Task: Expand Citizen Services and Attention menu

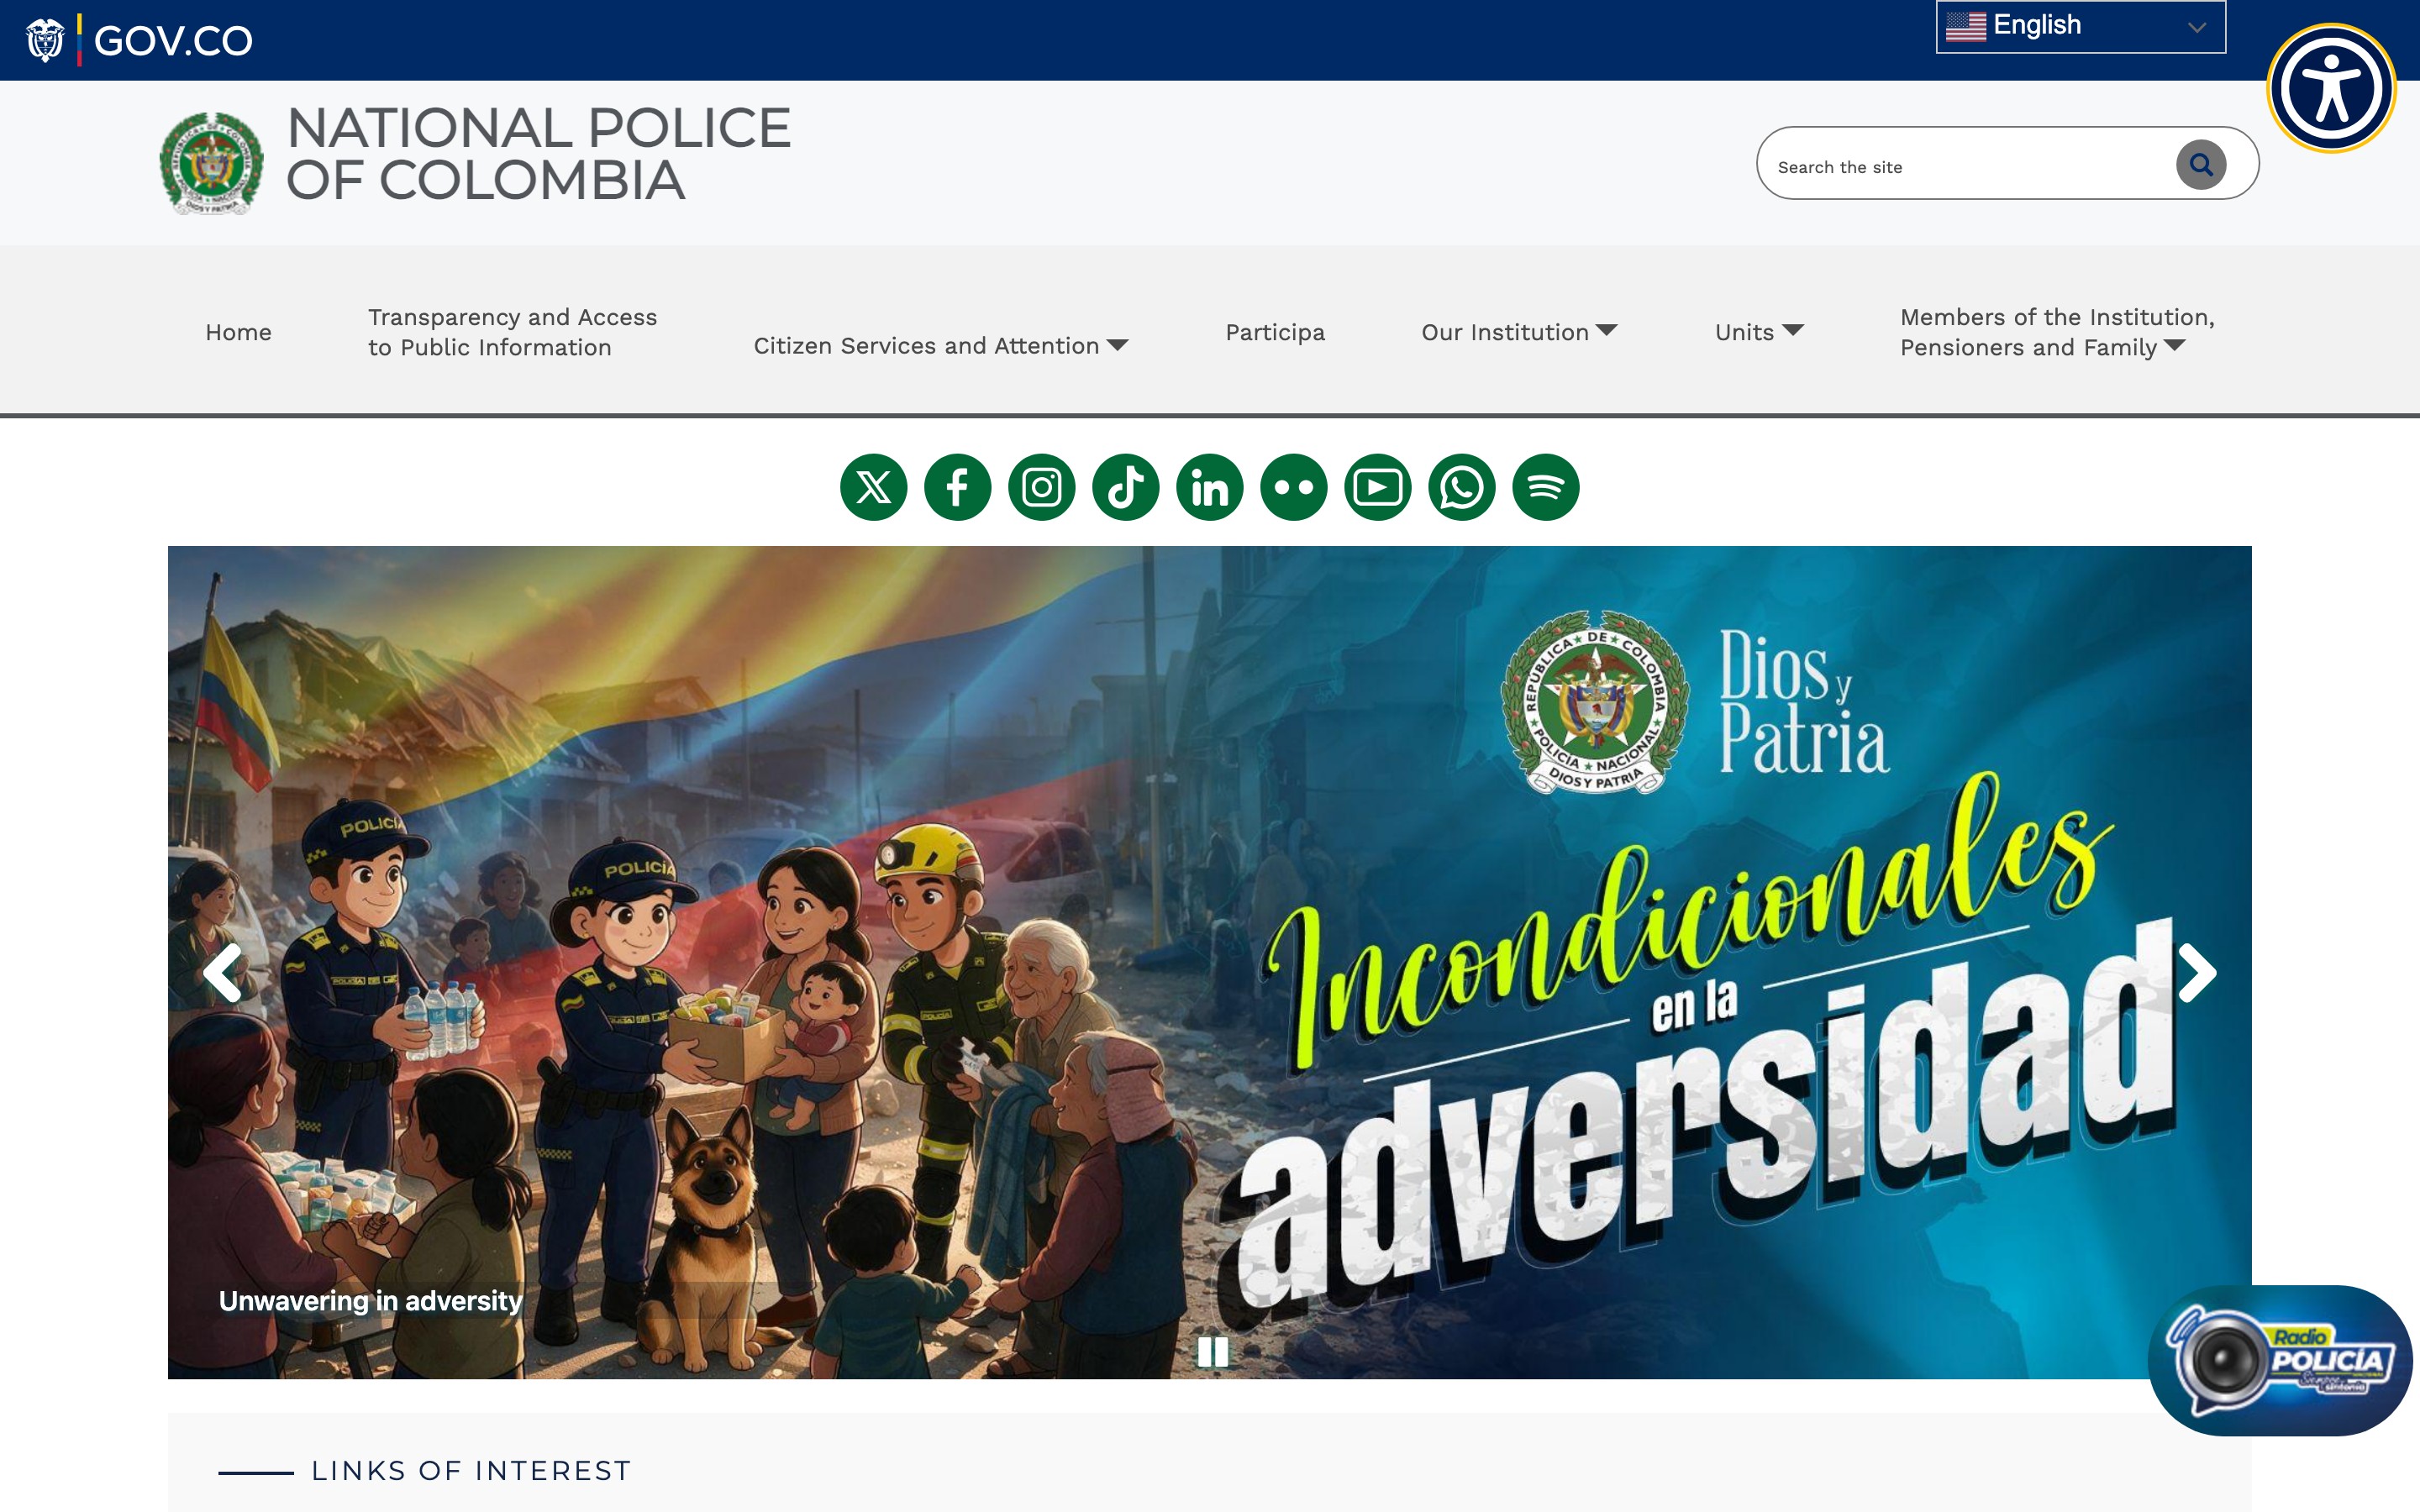Action: [x=940, y=345]
